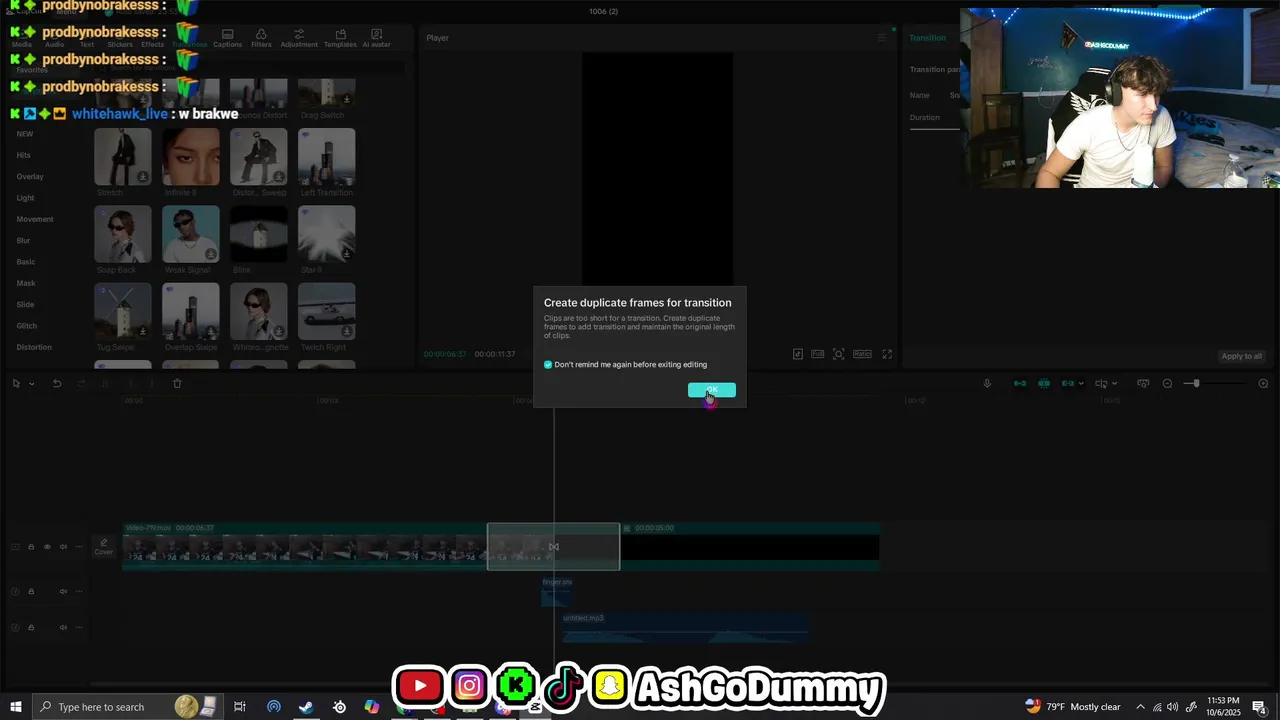The image size is (1280, 720).
Task: Choose the Stretch transition thumbnail
Action: pos(123,157)
